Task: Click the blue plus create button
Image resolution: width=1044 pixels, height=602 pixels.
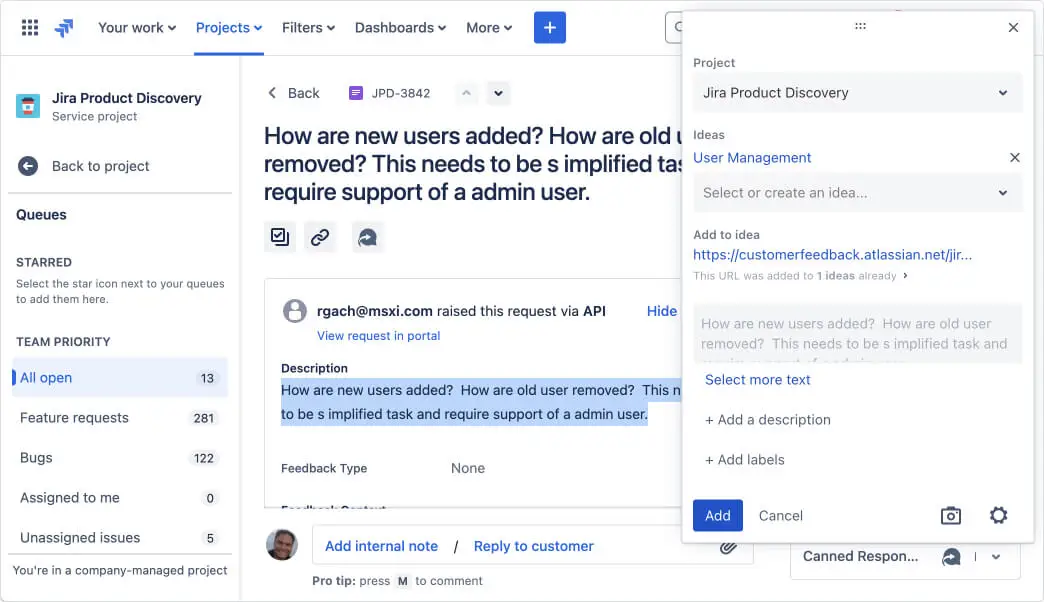Action: (x=549, y=27)
